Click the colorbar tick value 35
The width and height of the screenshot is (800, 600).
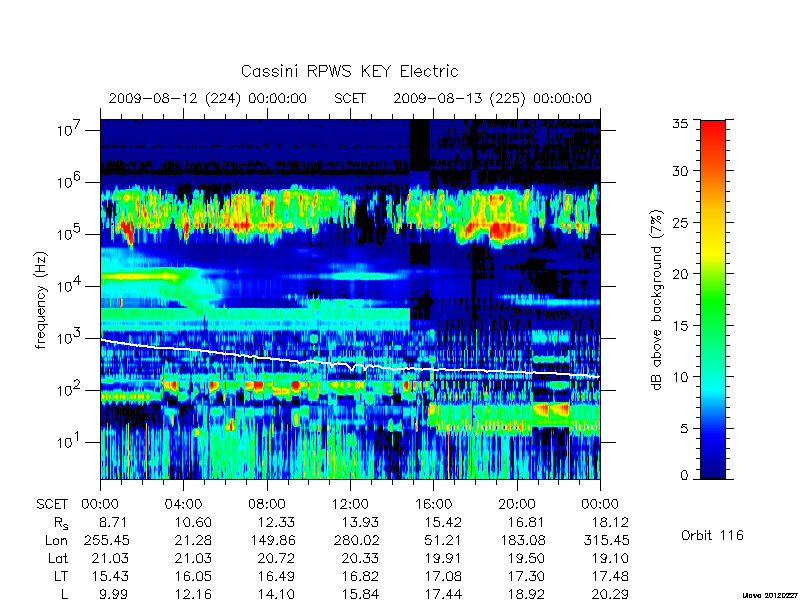point(681,123)
